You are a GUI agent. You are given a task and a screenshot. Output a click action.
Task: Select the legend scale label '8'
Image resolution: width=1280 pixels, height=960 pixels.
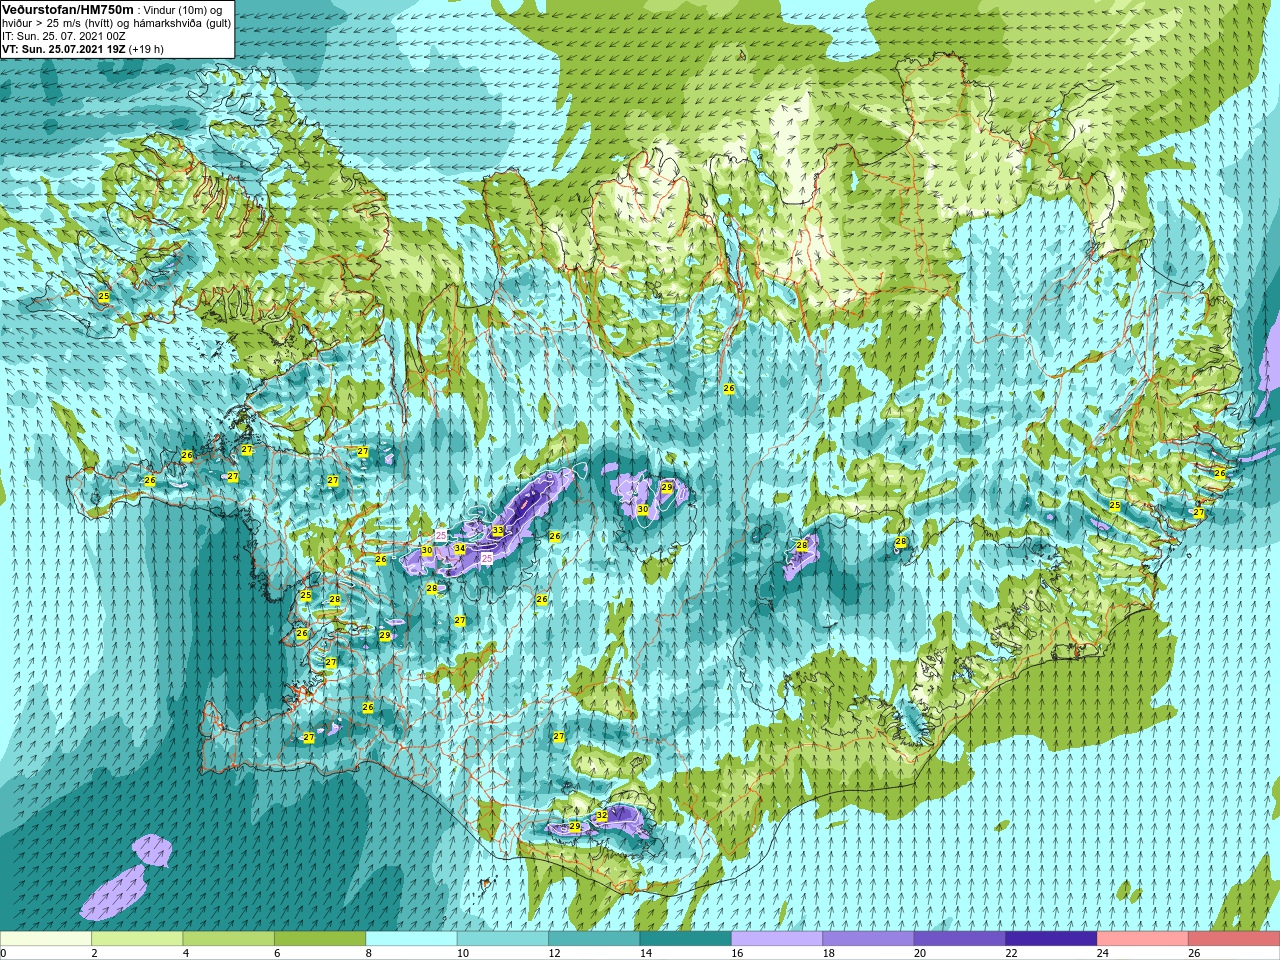click(x=369, y=953)
